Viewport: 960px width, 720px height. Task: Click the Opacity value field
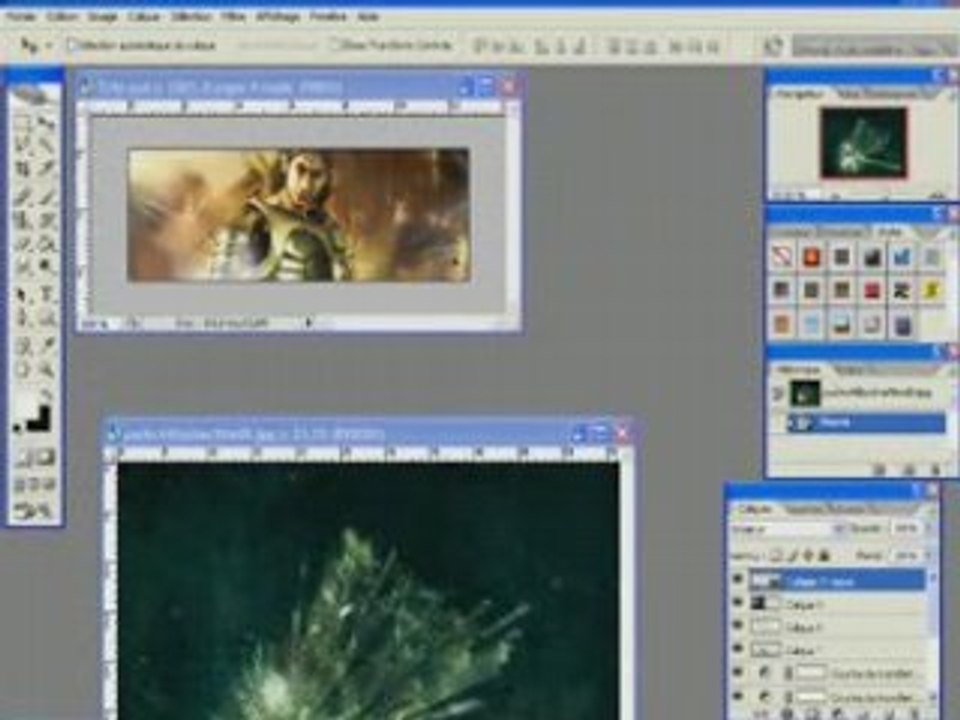click(x=907, y=528)
